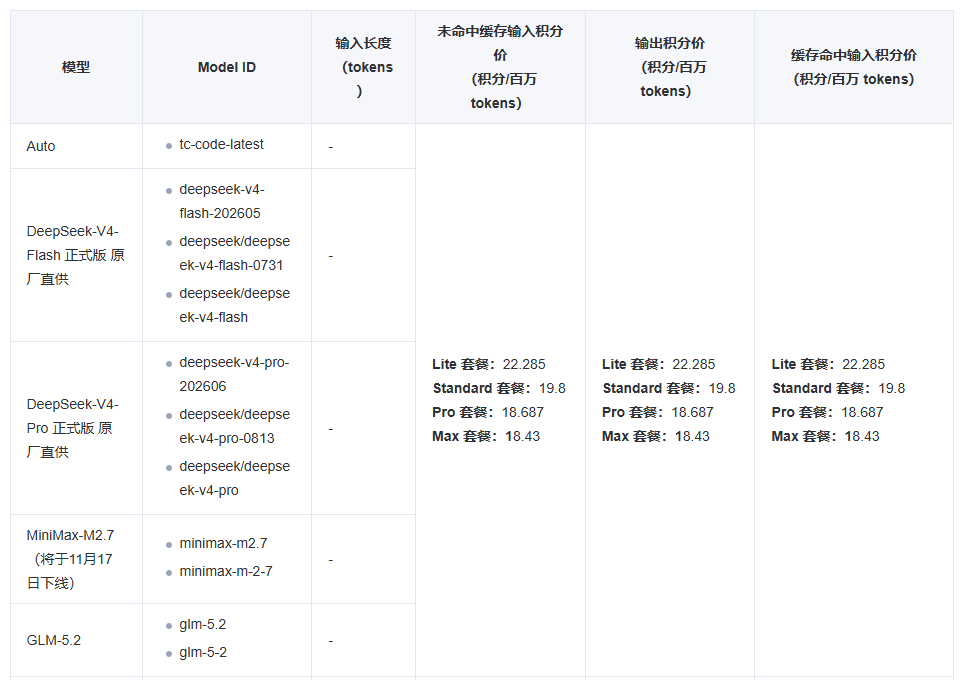This screenshot has height=680, width=963.
Task: Click the "MiniMax-M2.7 (将于11月17日下线)" model name
Action: point(70,559)
